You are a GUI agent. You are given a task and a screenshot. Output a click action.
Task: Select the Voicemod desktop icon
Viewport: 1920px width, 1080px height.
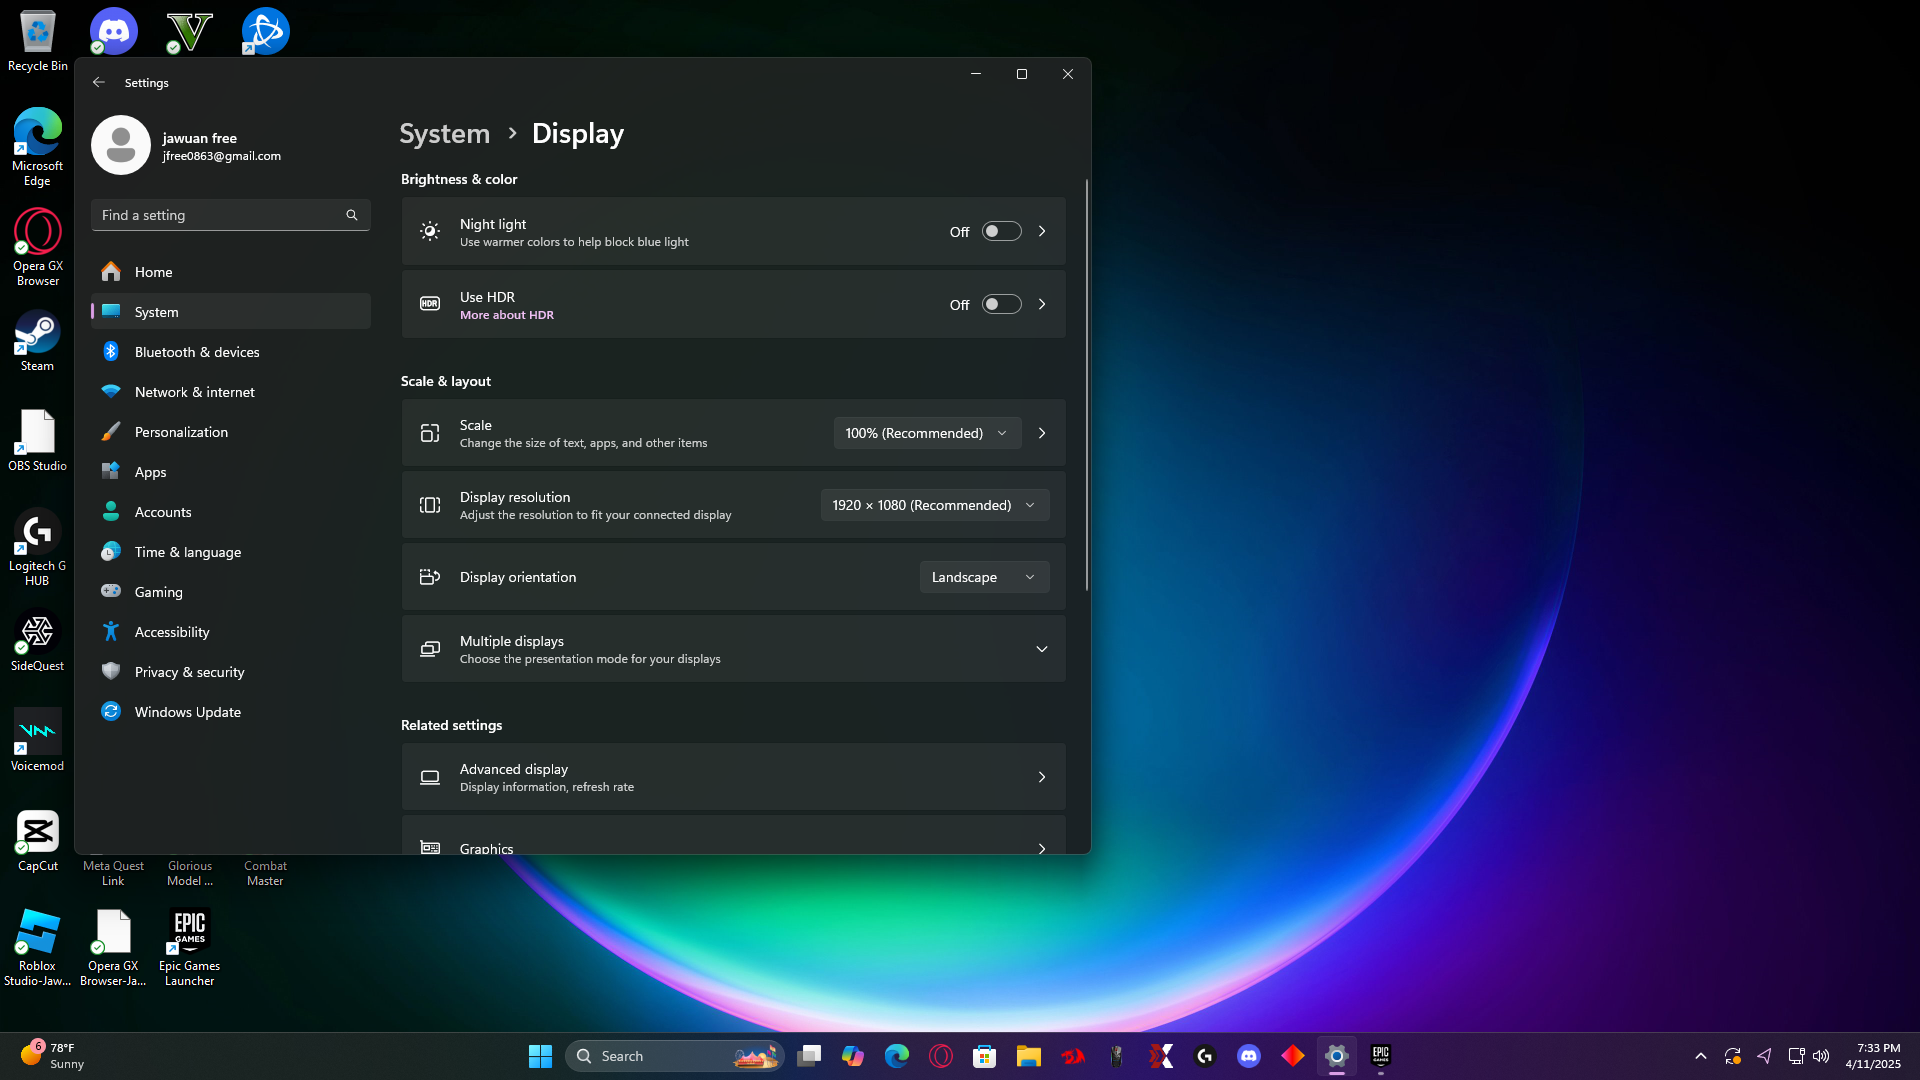pos(37,741)
